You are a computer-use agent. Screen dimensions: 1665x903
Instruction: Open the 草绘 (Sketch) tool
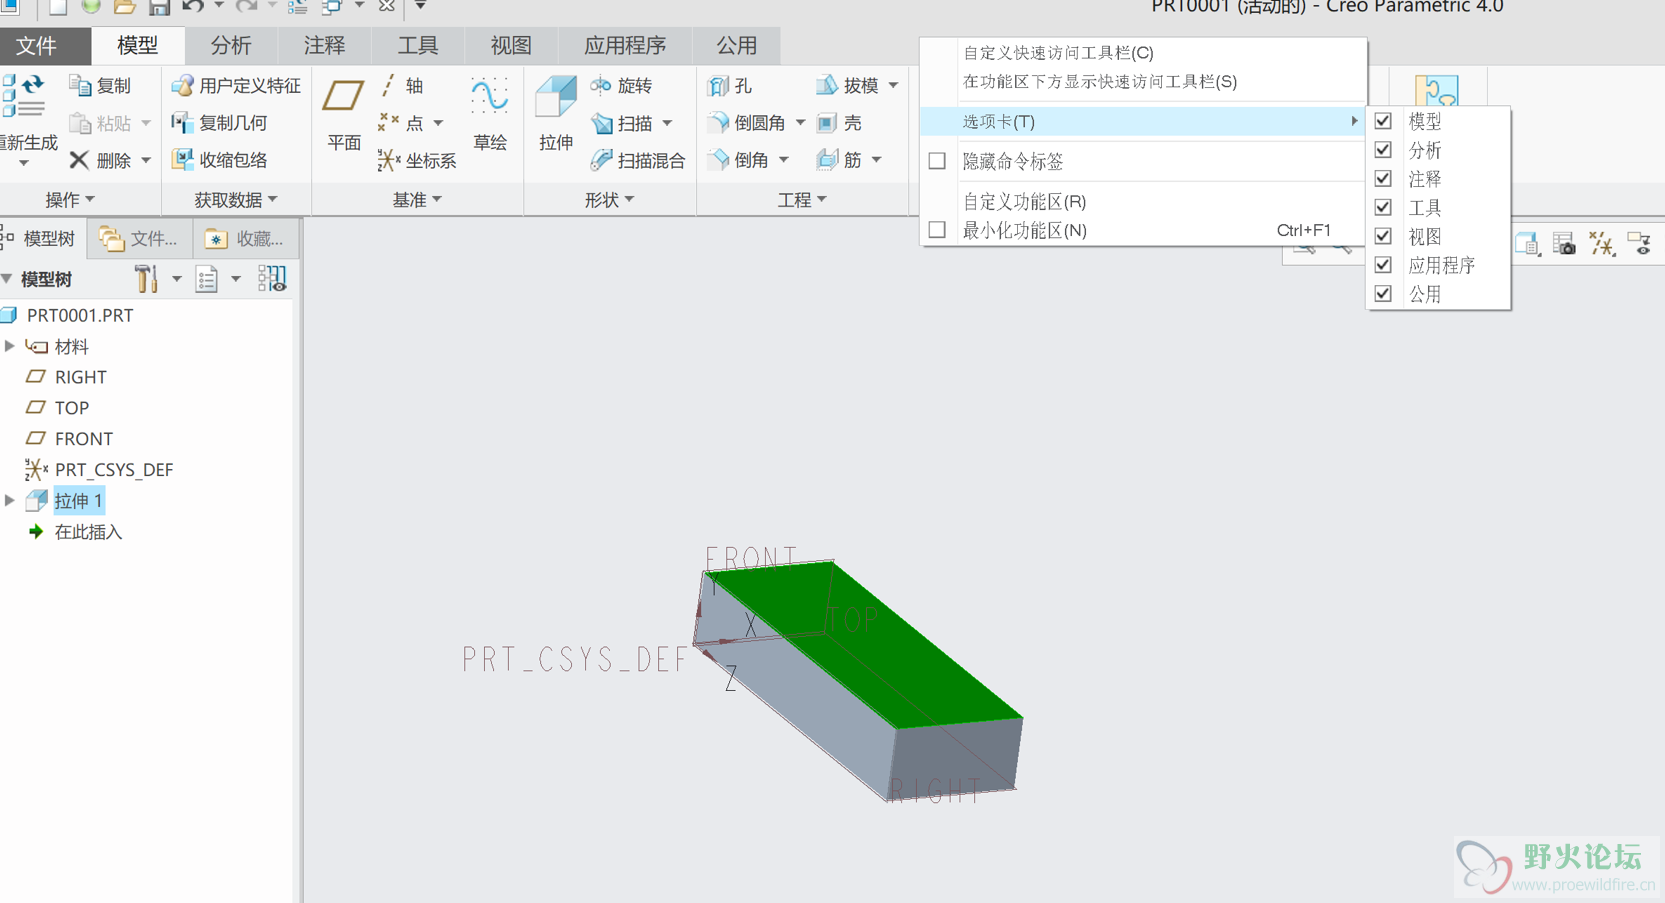tap(490, 115)
